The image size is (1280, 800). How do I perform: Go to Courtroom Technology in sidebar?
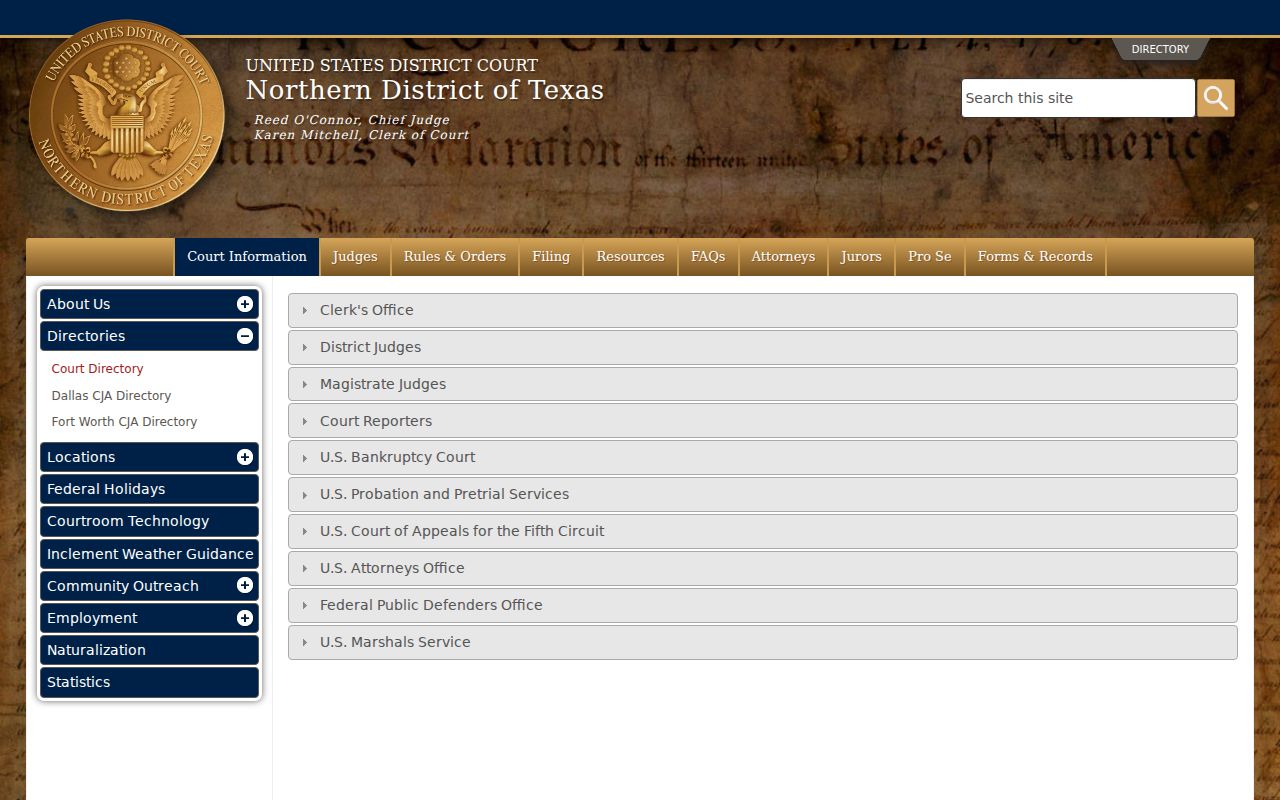pyautogui.click(x=149, y=521)
